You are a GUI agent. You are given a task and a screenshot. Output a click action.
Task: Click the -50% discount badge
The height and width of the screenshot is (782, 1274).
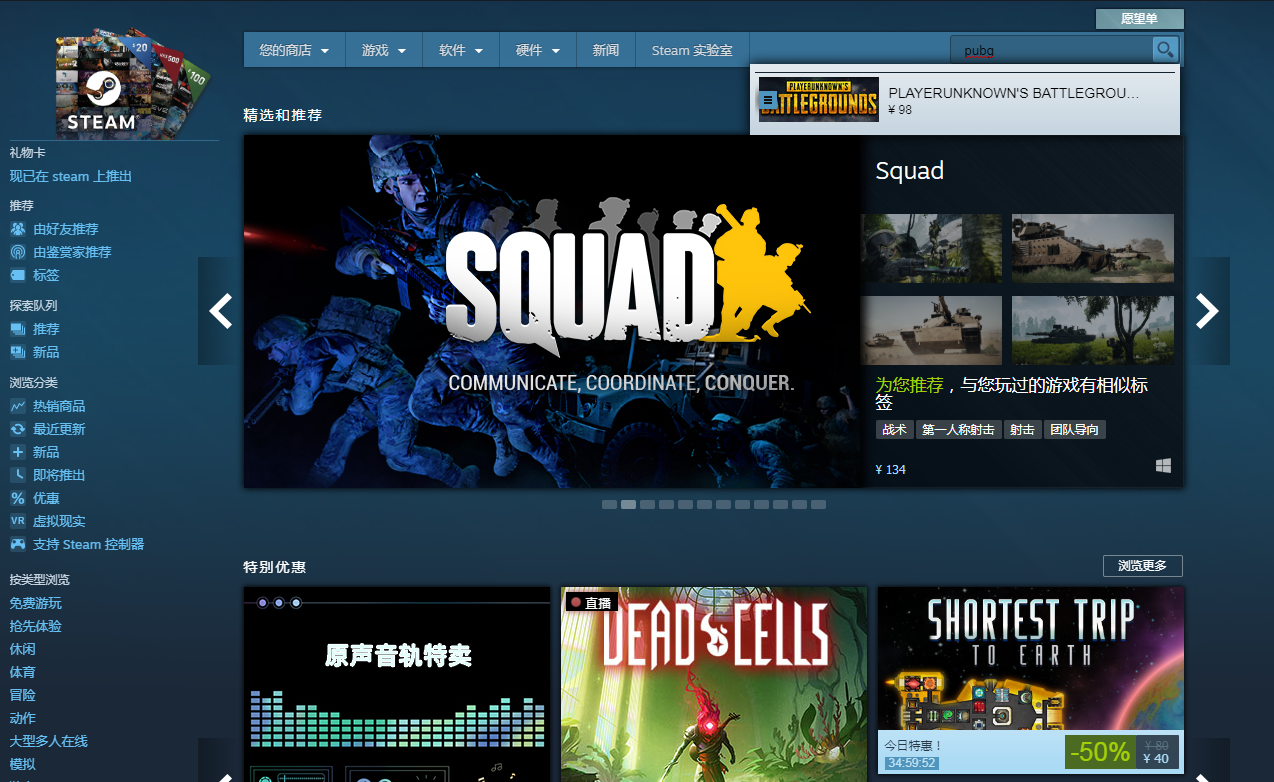coord(1099,752)
